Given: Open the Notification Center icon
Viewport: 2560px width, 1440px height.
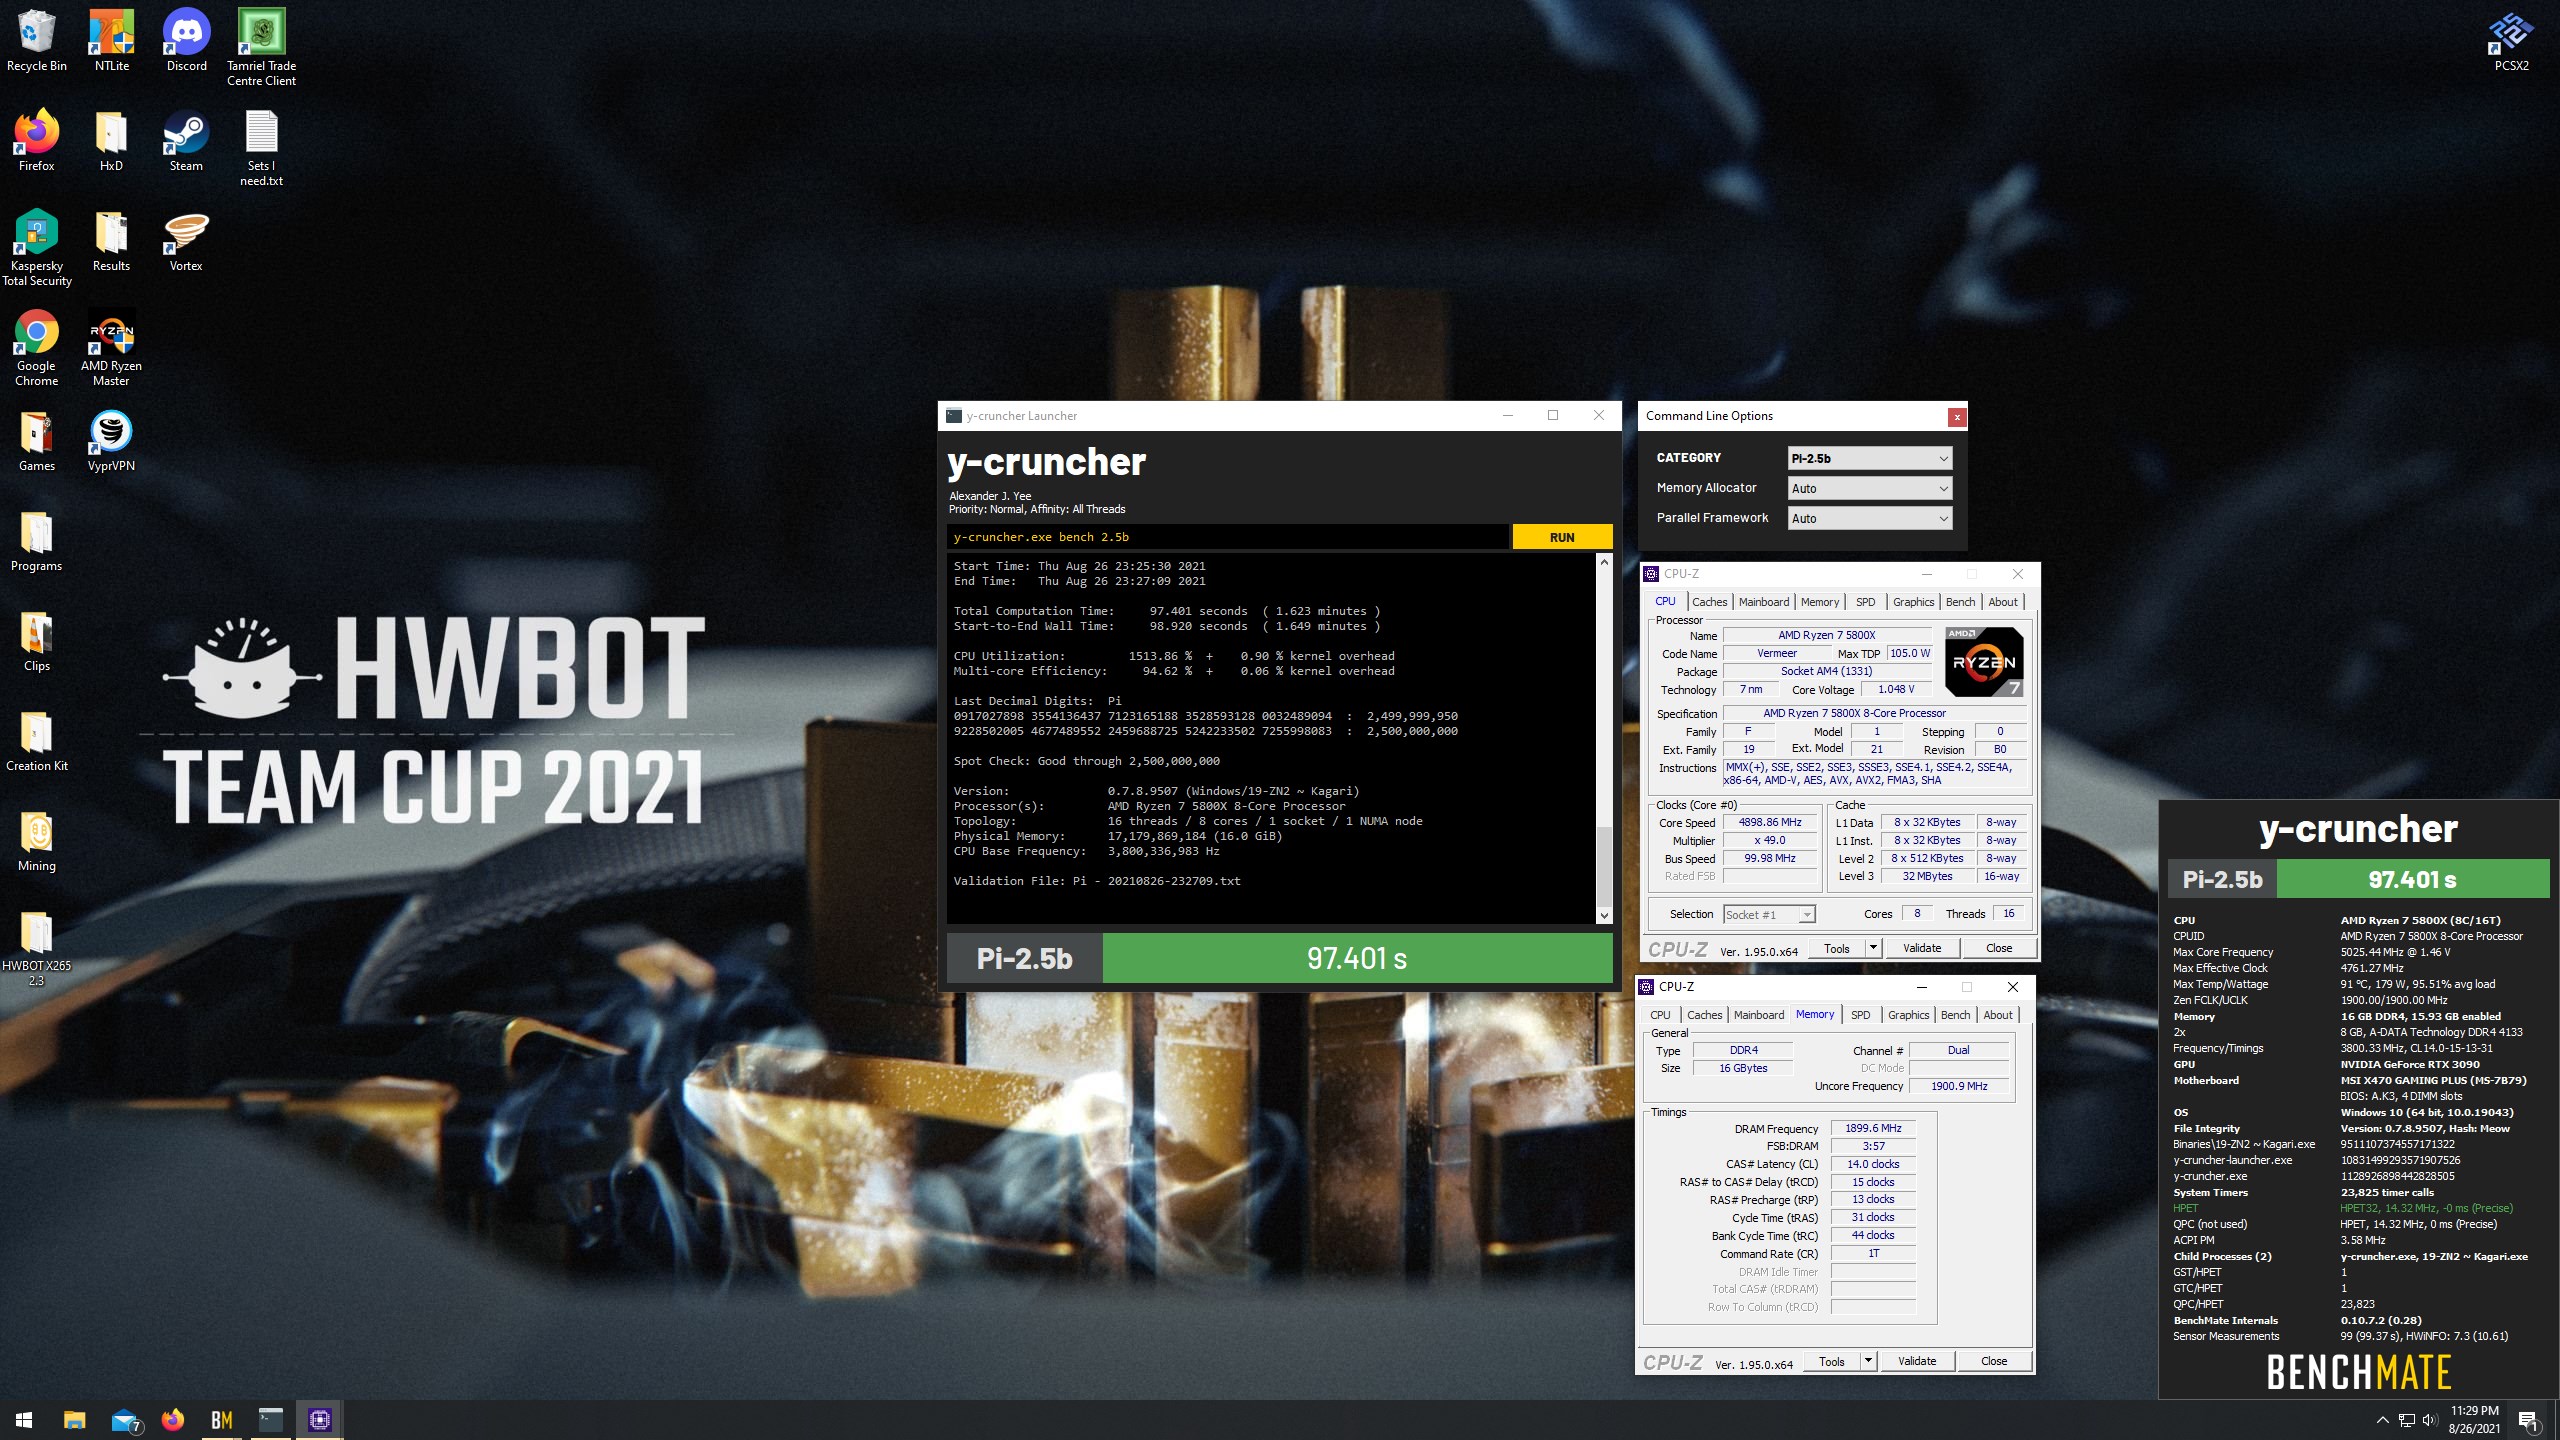Looking at the screenshot, I should point(2527,1419).
